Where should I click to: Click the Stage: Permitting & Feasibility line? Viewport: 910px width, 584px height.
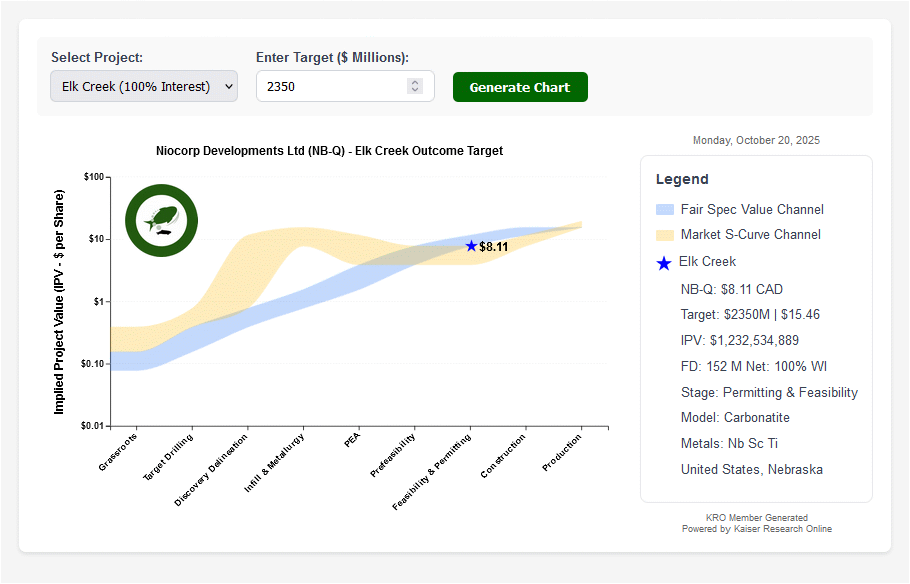pyautogui.click(x=770, y=392)
